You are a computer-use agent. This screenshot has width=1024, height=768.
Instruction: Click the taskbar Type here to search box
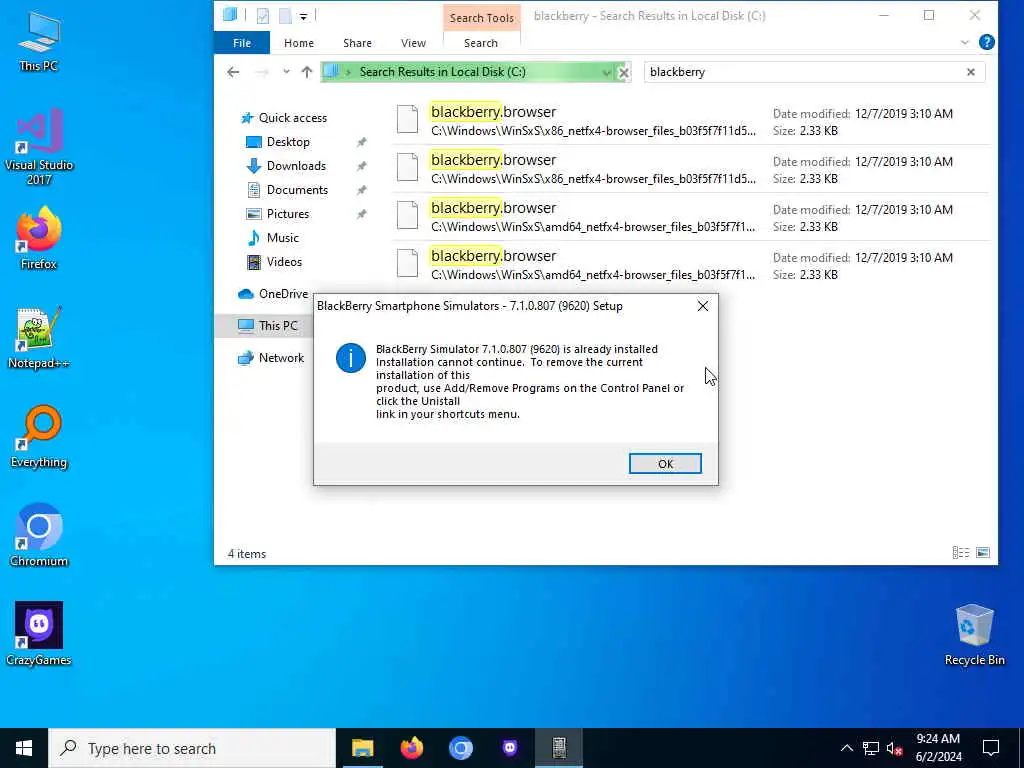click(192, 748)
